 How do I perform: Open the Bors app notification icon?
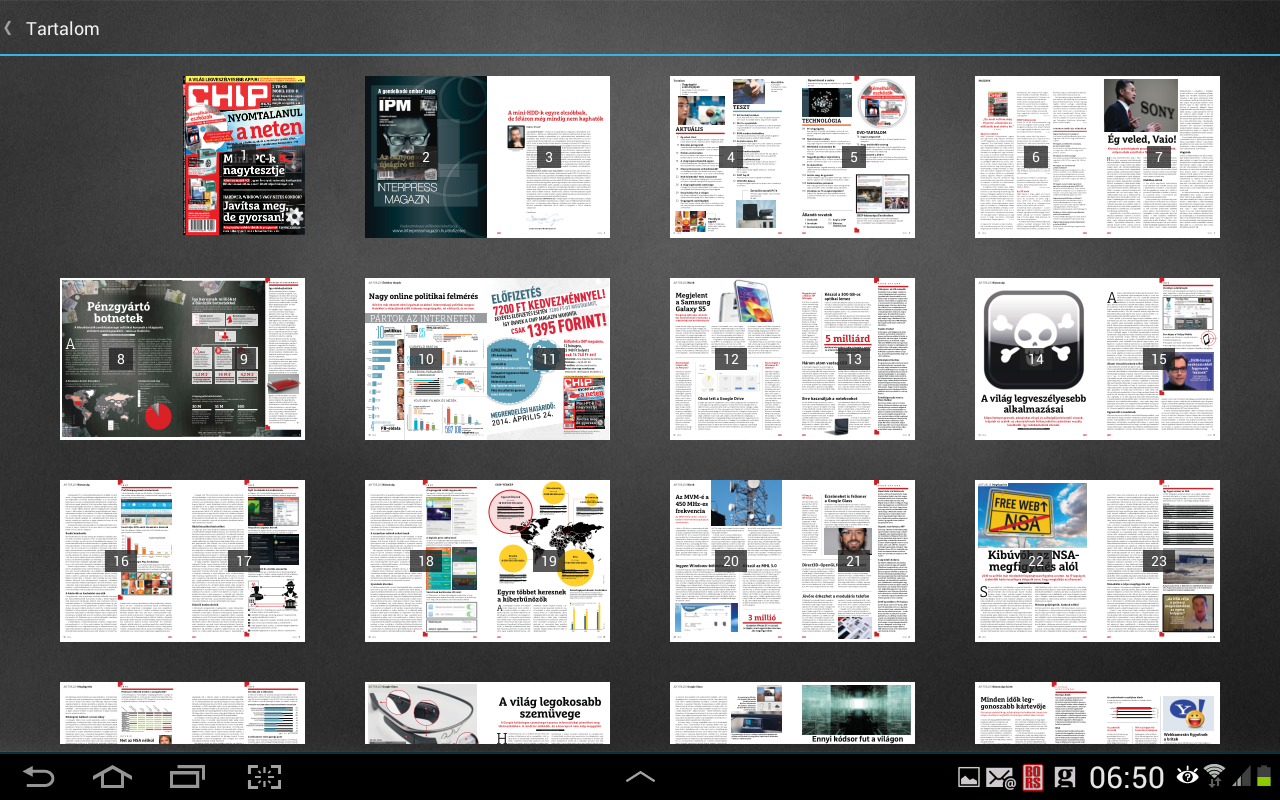[1032, 777]
